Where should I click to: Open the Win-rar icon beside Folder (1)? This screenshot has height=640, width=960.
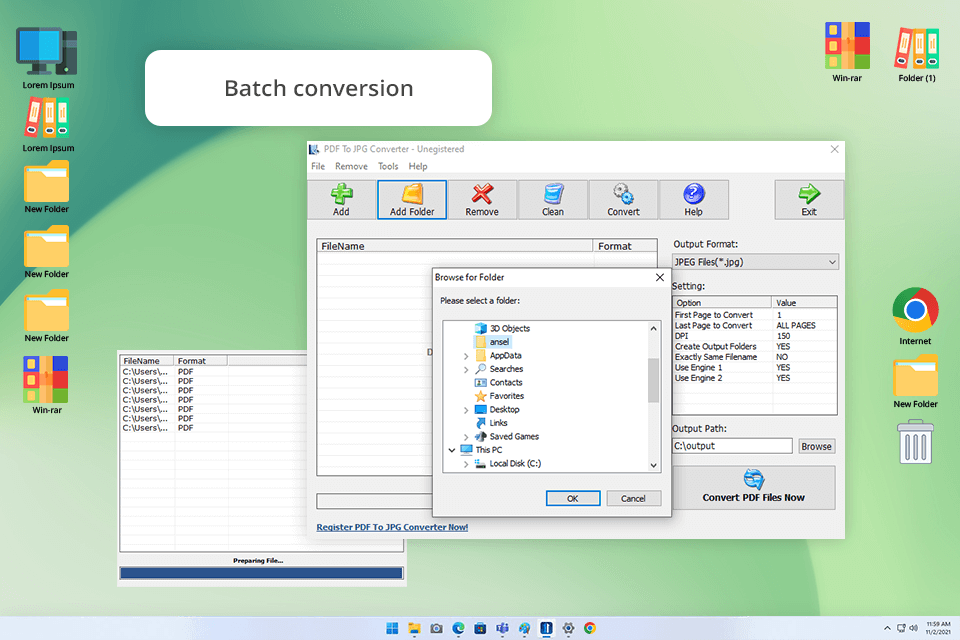coord(847,53)
